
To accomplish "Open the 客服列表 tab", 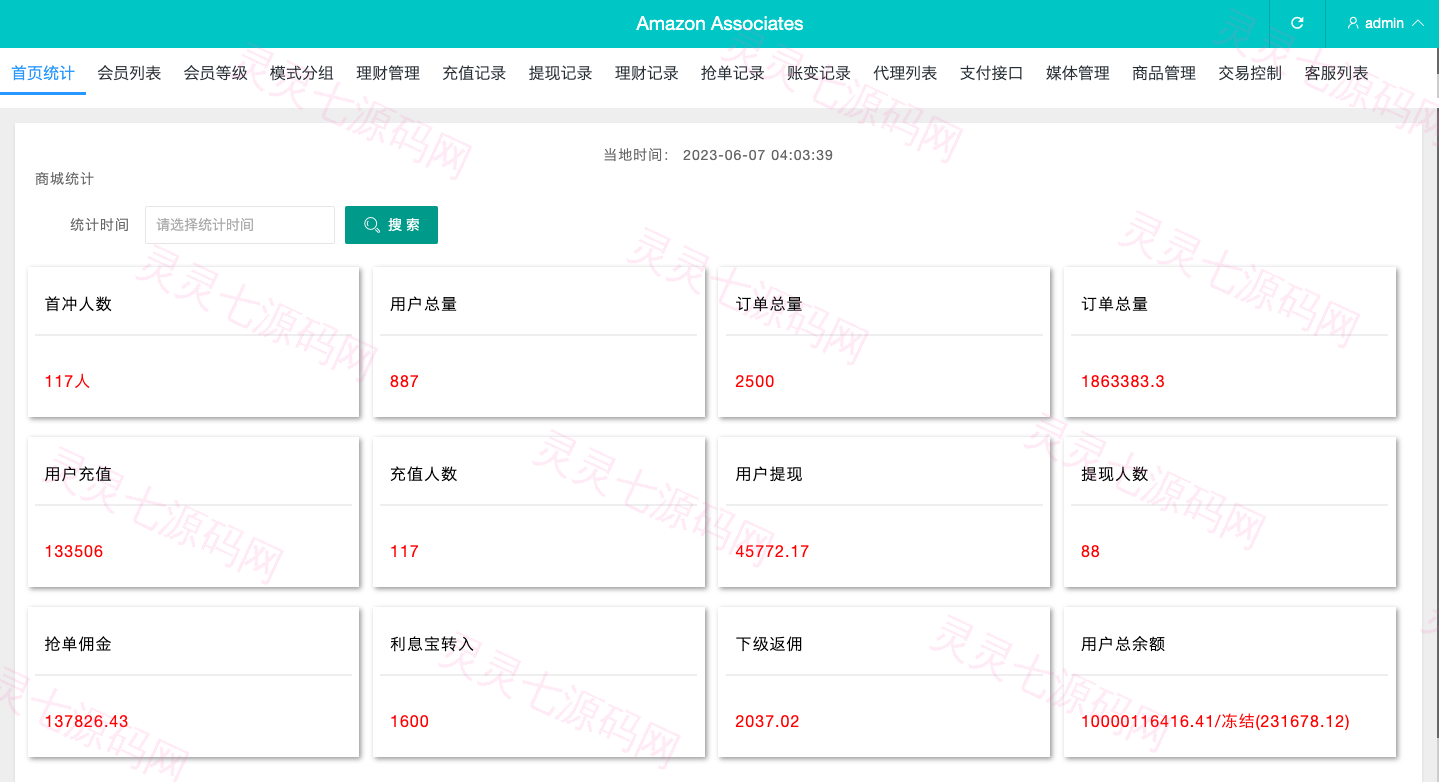I will tap(1337, 73).
